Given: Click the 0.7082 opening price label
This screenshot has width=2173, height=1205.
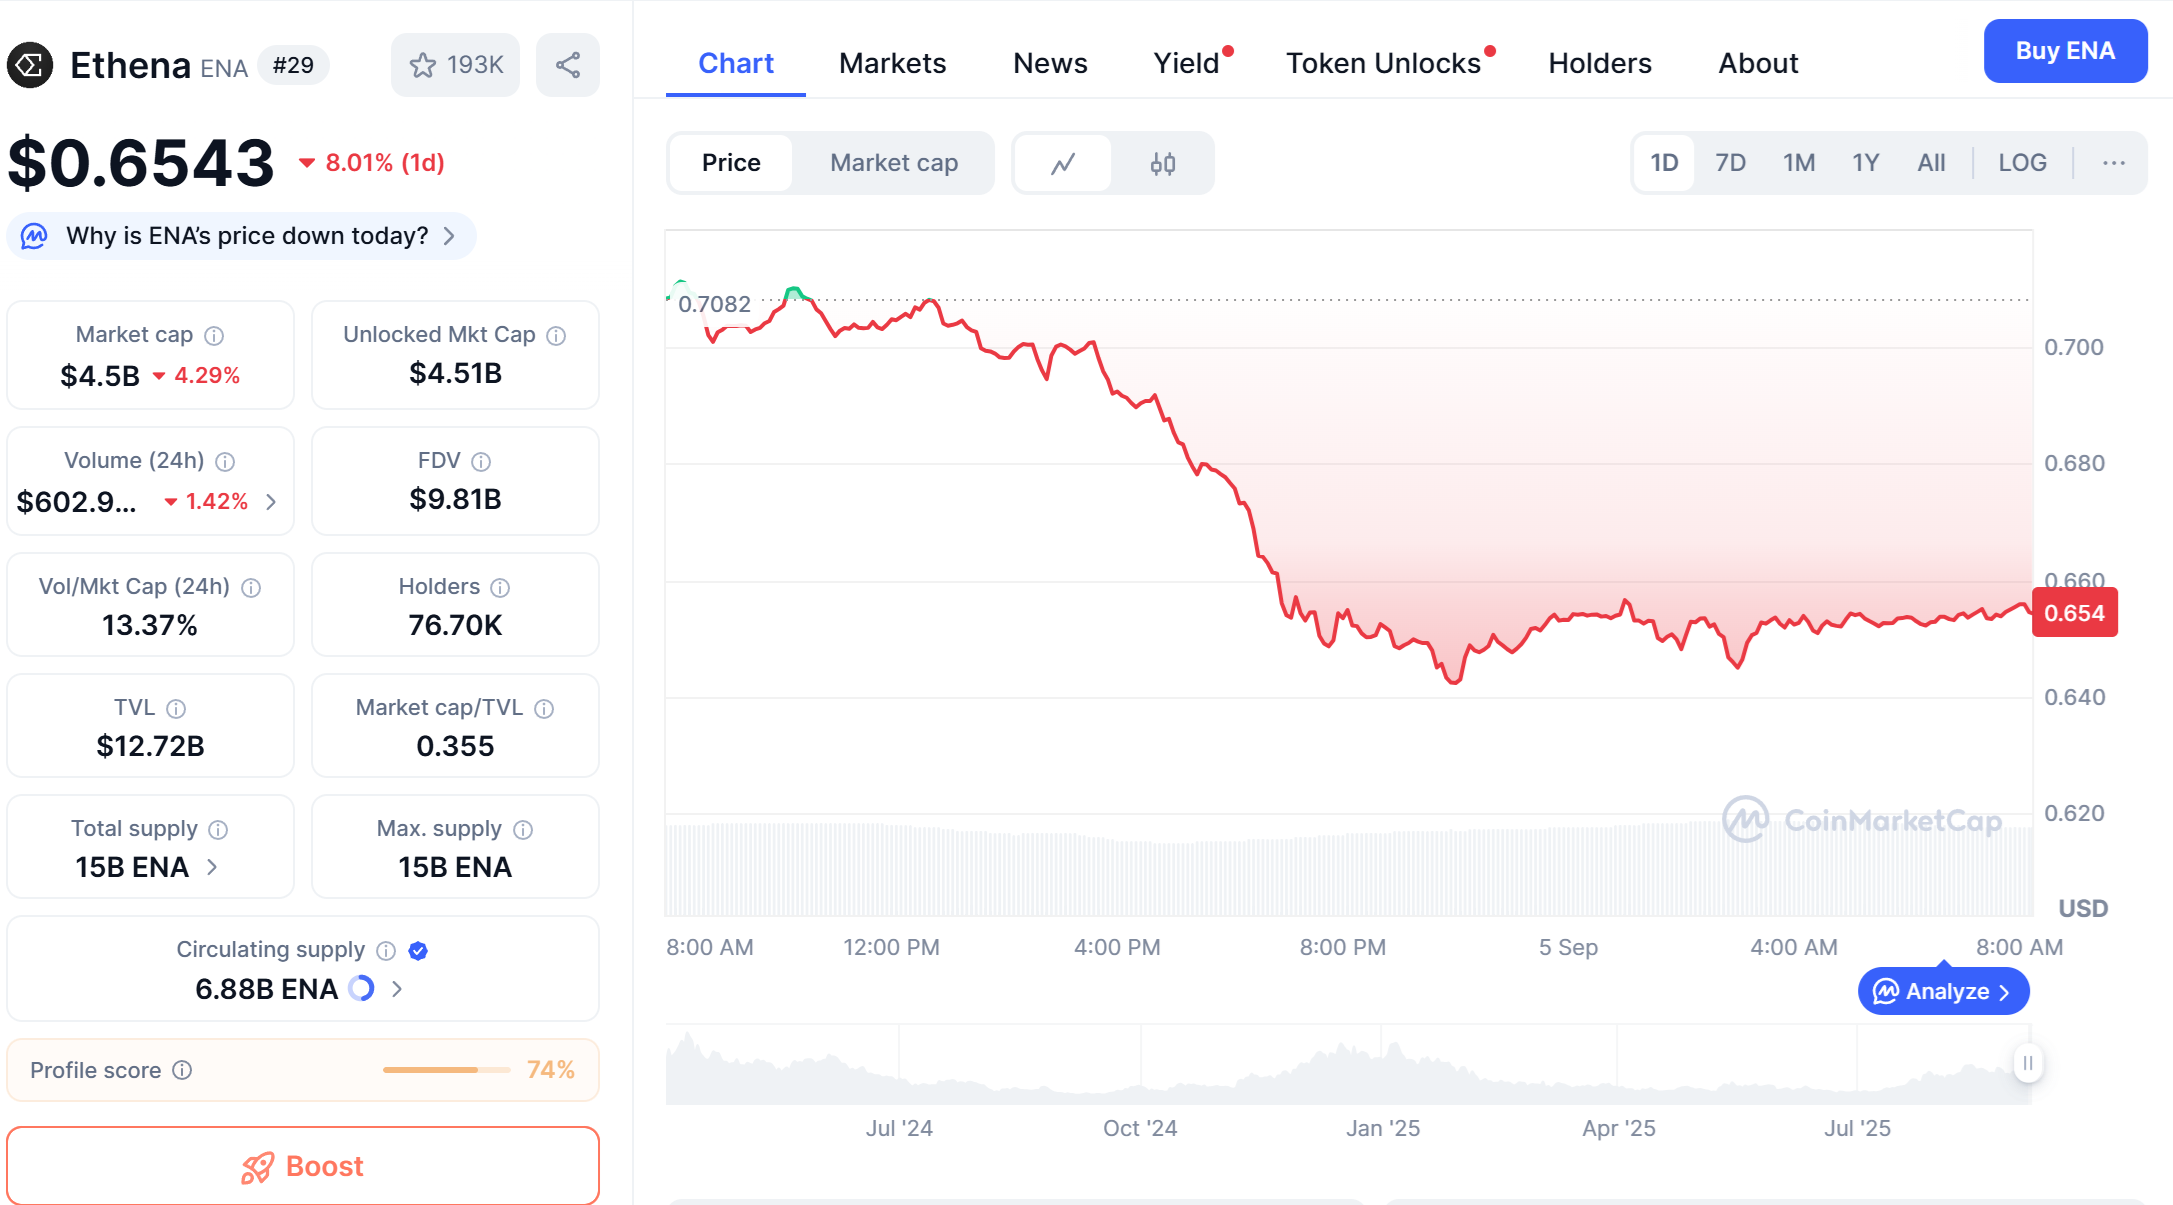Looking at the screenshot, I should tap(714, 304).
